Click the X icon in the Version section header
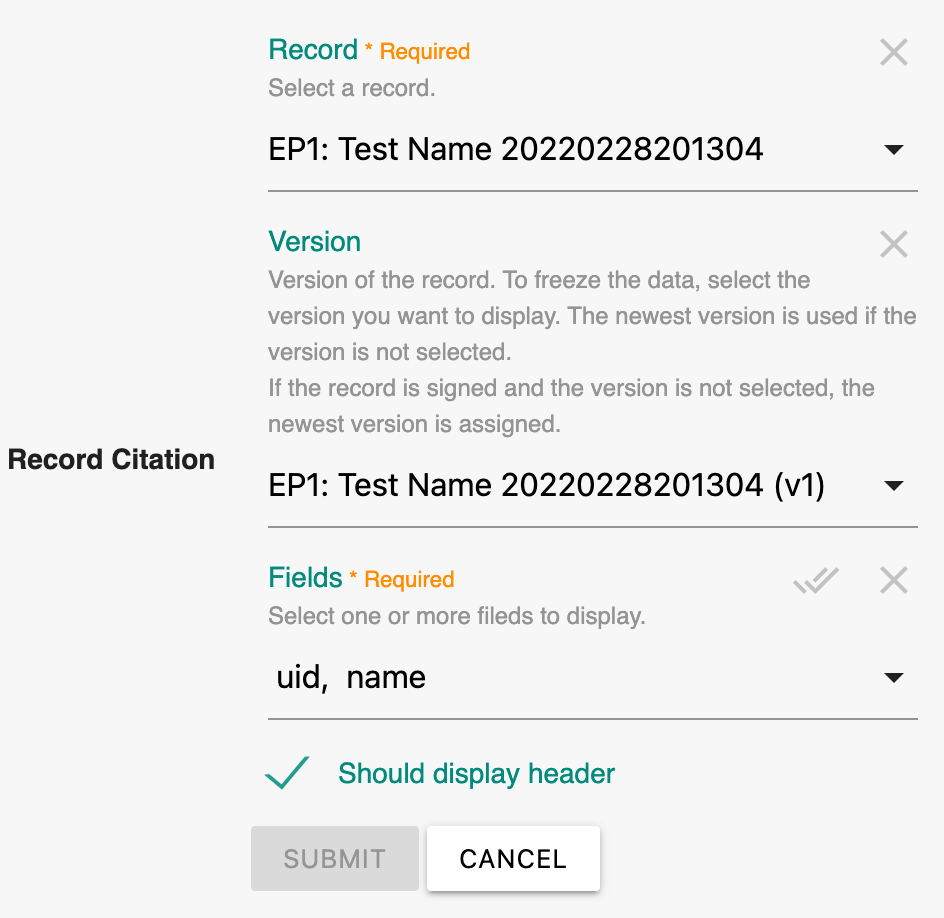Viewport: 944px width, 918px height. (x=893, y=244)
